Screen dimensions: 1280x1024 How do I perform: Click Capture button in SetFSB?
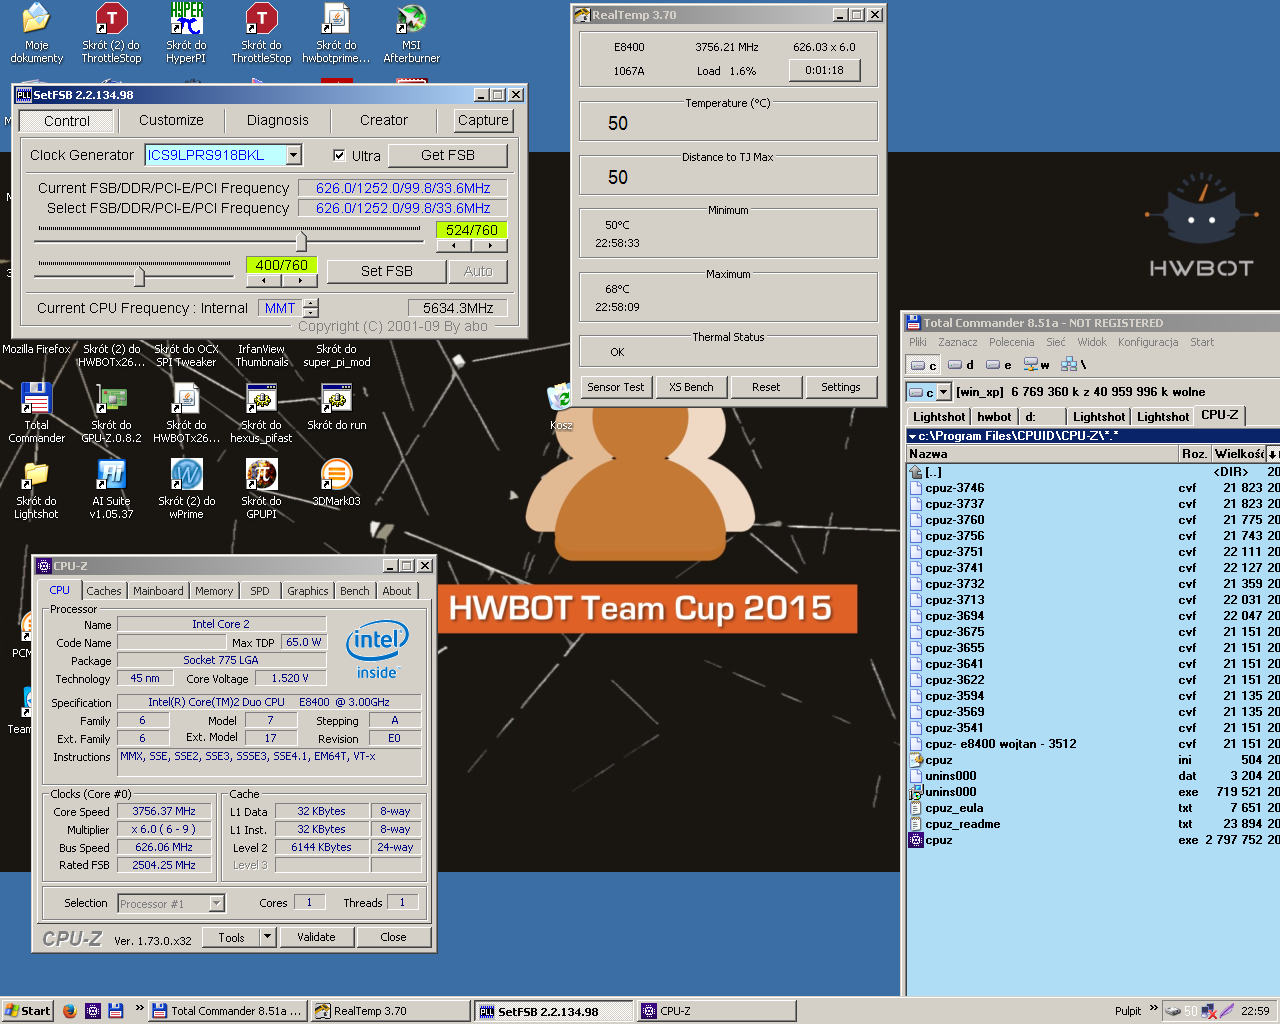[x=483, y=120]
